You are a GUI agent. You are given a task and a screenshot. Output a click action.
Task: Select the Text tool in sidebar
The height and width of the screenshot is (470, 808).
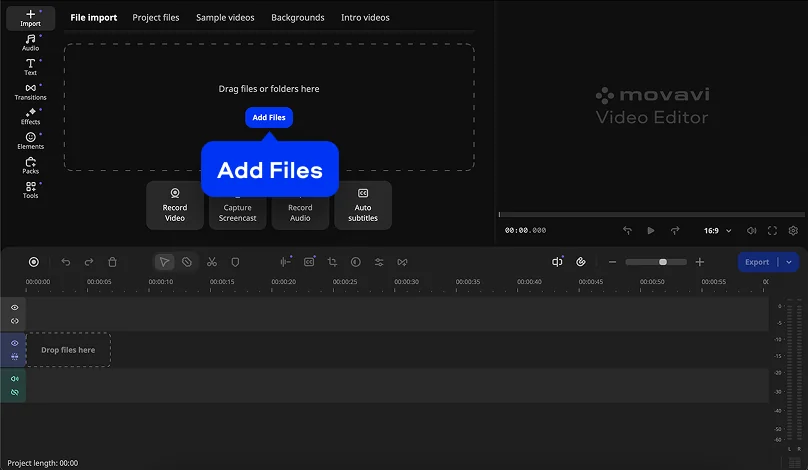point(30,67)
